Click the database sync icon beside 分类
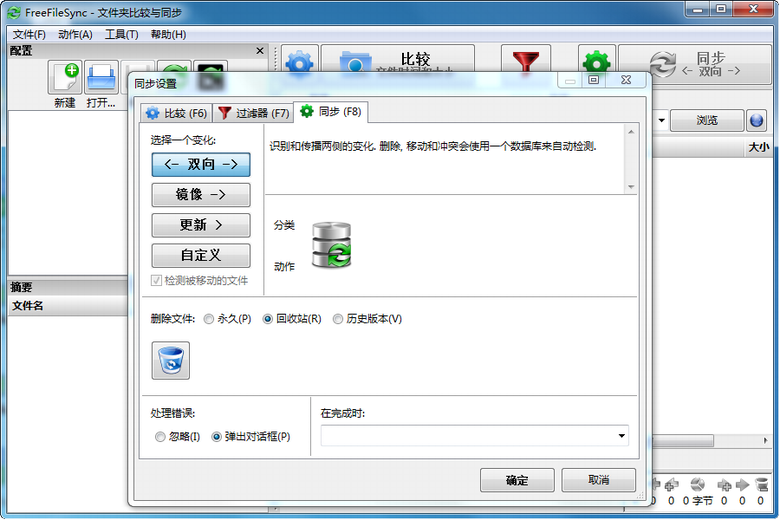Image resolution: width=780 pixels, height=520 pixels. point(331,245)
